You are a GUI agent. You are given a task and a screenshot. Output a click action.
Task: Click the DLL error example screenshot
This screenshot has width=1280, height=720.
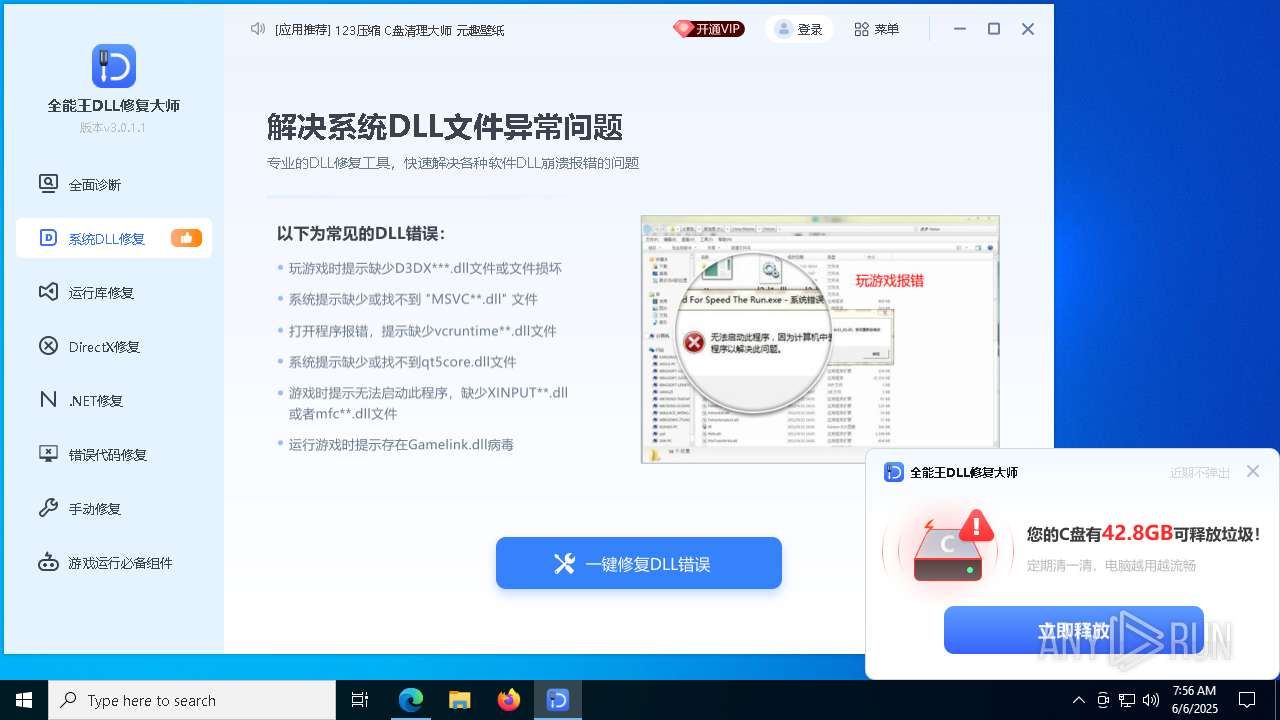pyautogui.click(x=820, y=339)
